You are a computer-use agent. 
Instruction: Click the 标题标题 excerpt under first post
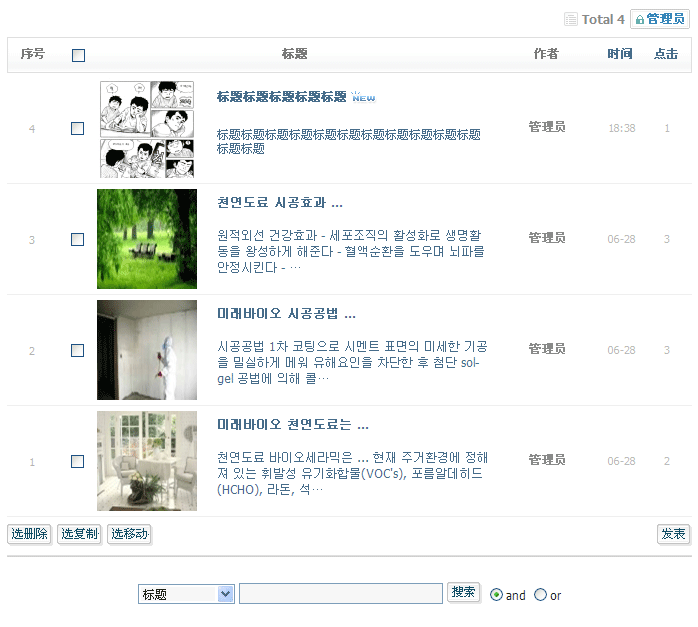point(349,142)
